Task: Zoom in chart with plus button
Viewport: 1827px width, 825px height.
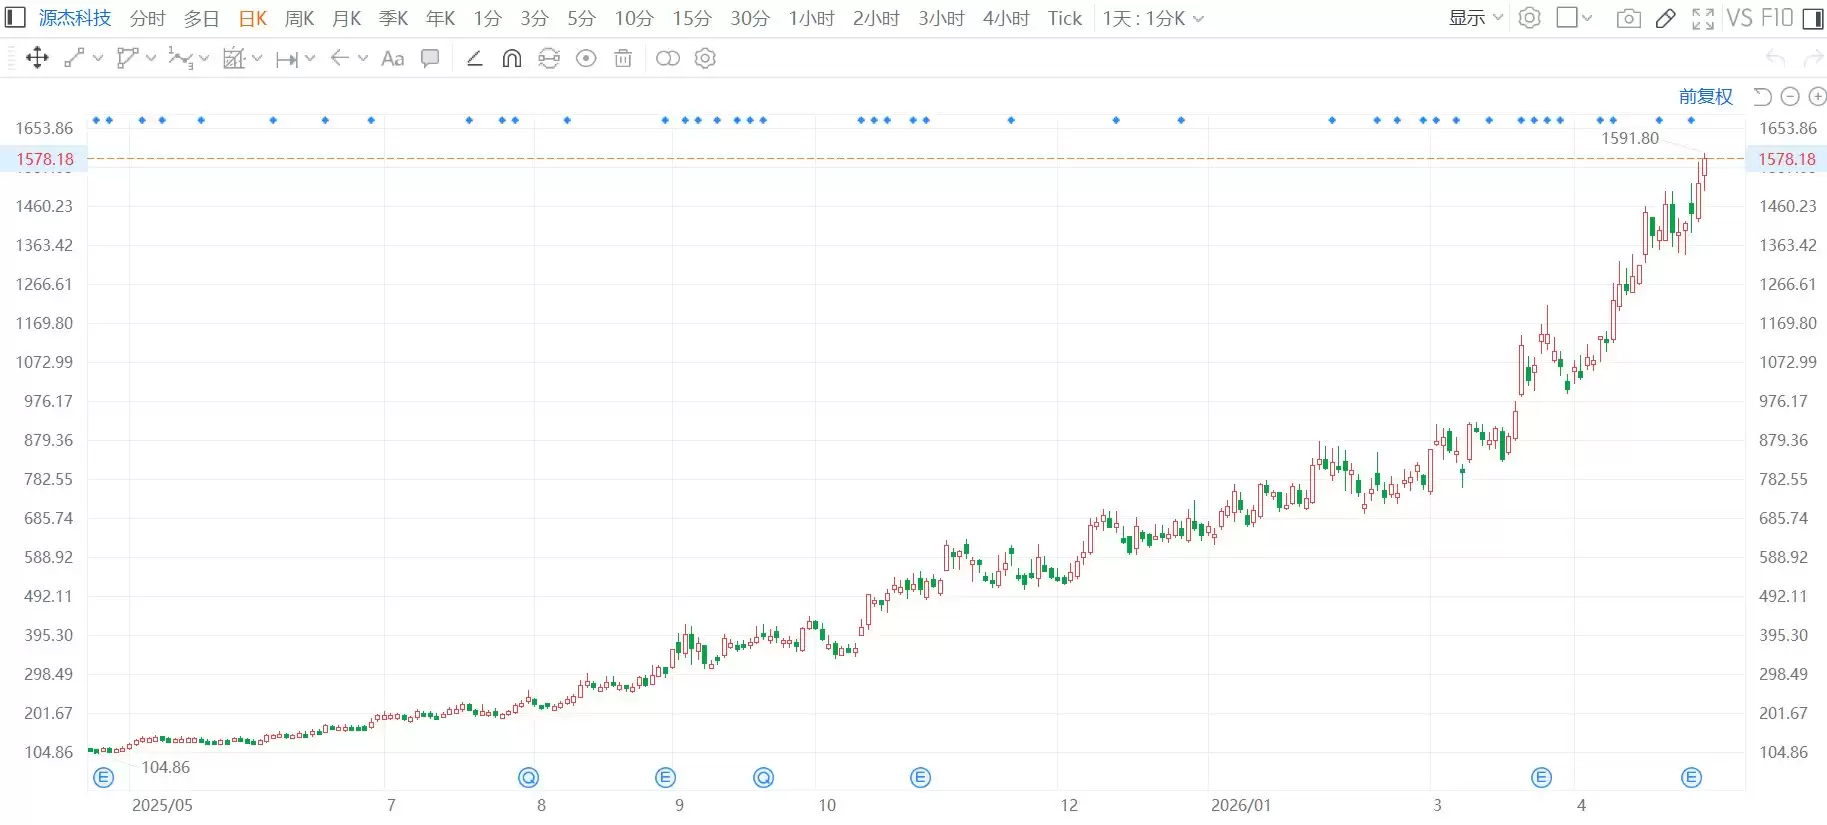Action: 1817,96
